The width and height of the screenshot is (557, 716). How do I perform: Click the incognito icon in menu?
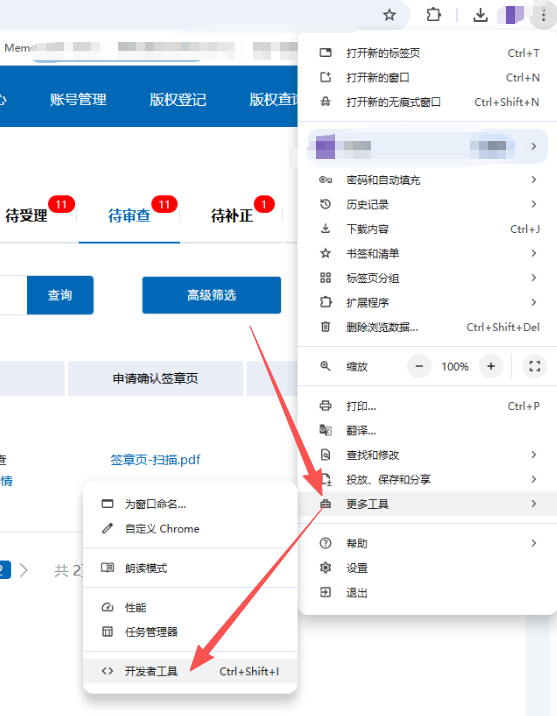326,102
